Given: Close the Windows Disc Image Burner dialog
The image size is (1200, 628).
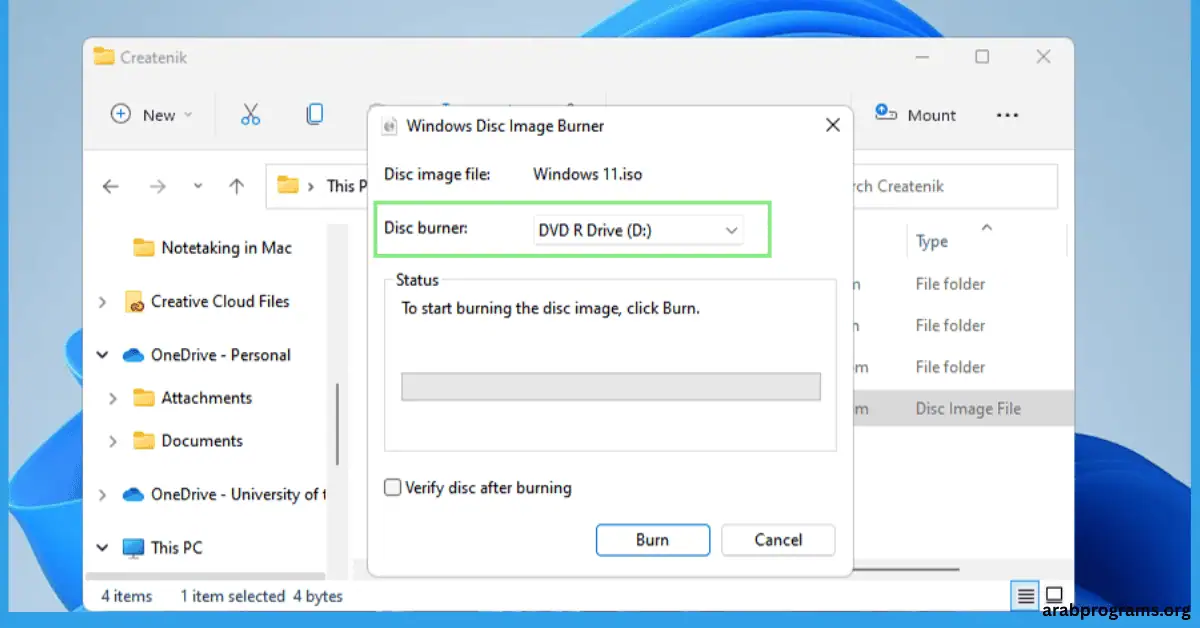Looking at the screenshot, I should 832,125.
